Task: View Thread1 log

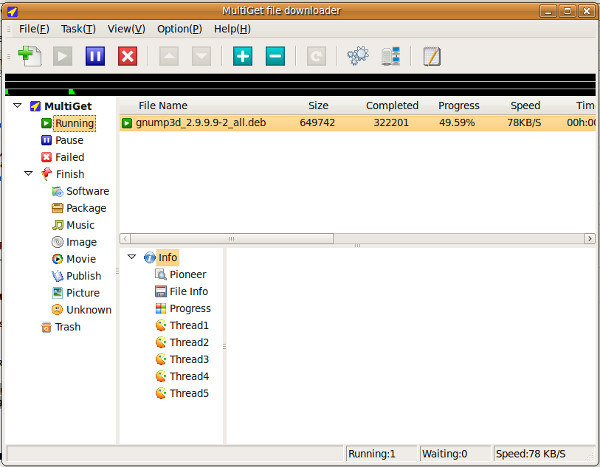Action: [189, 325]
